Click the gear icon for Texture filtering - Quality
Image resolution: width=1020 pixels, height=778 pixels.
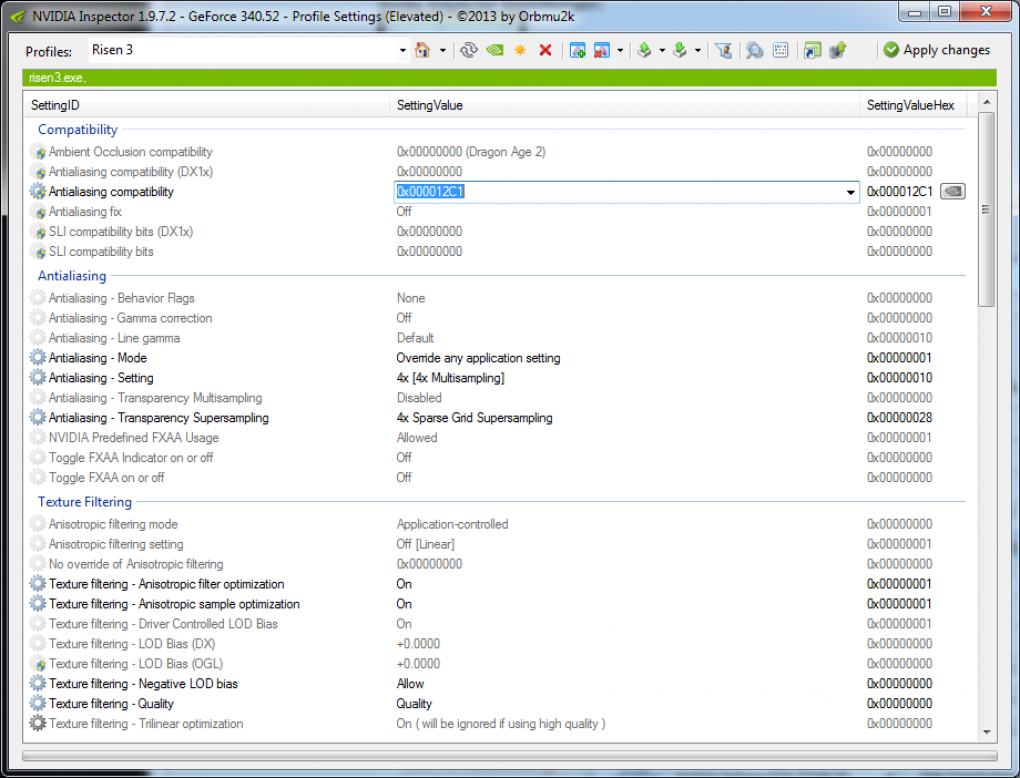(x=38, y=703)
